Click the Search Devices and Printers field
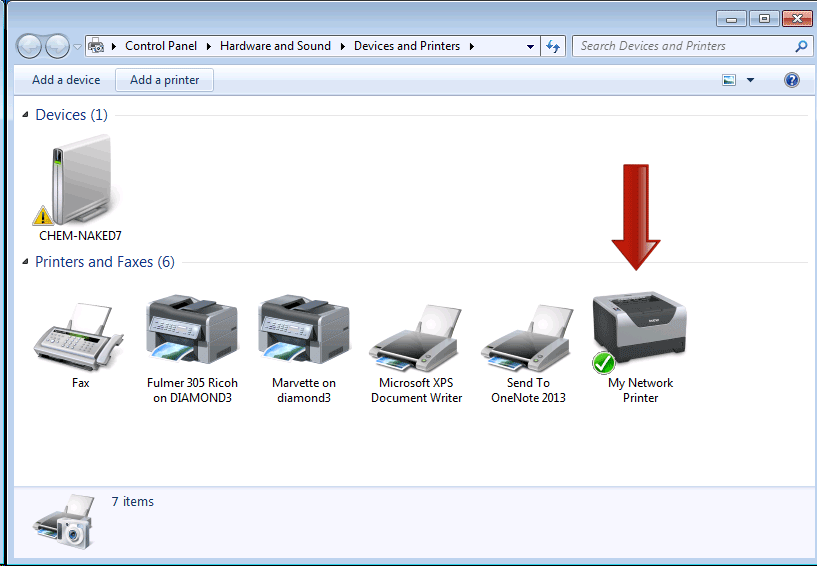The width and height of the screenshot is (817, 566). point(685,46)
